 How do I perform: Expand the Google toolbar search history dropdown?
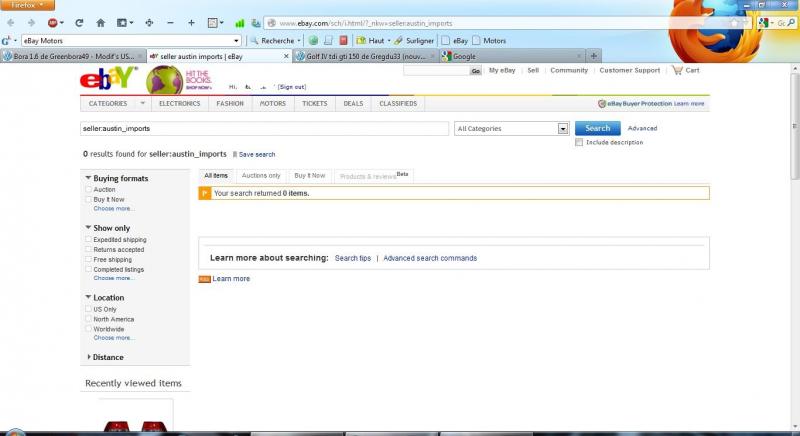pyautogui.click(x=236, y=41)
